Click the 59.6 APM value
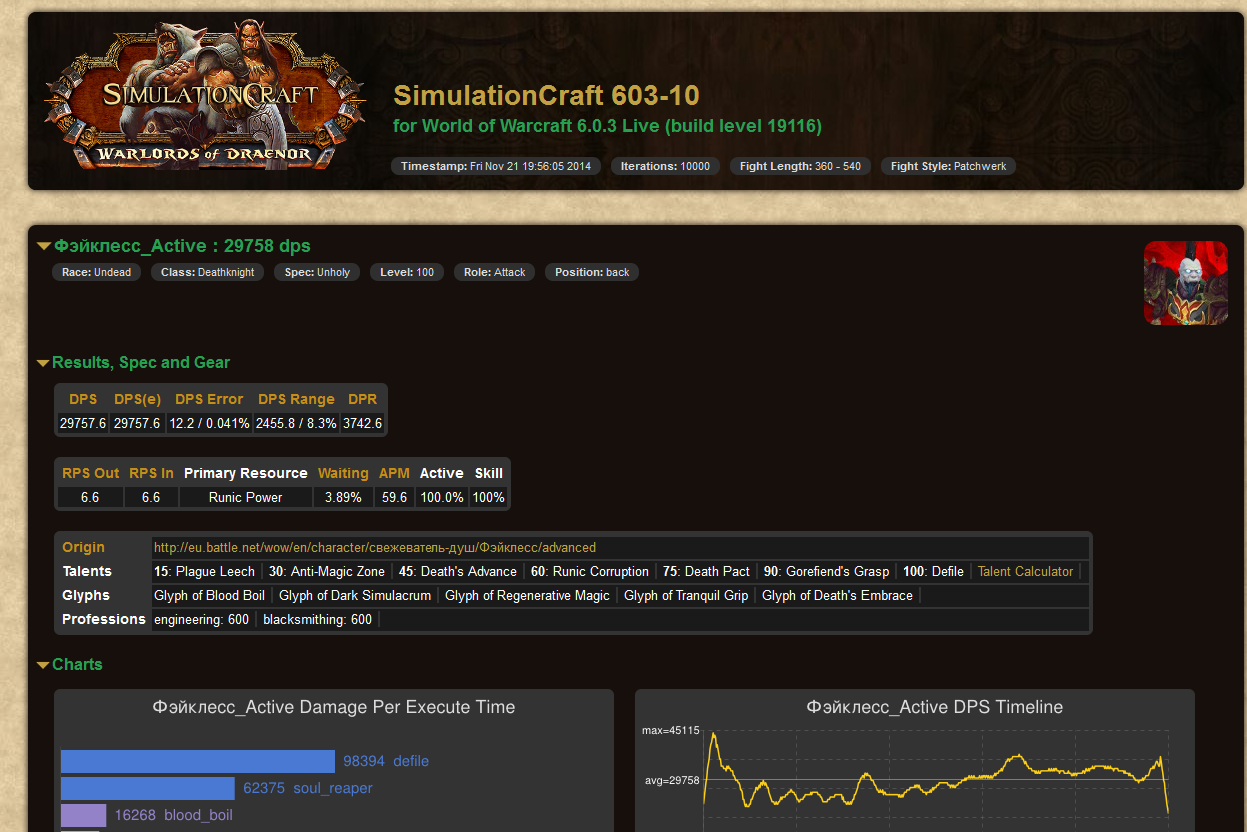Screen dimensions: 1247x832 point(394,497)
